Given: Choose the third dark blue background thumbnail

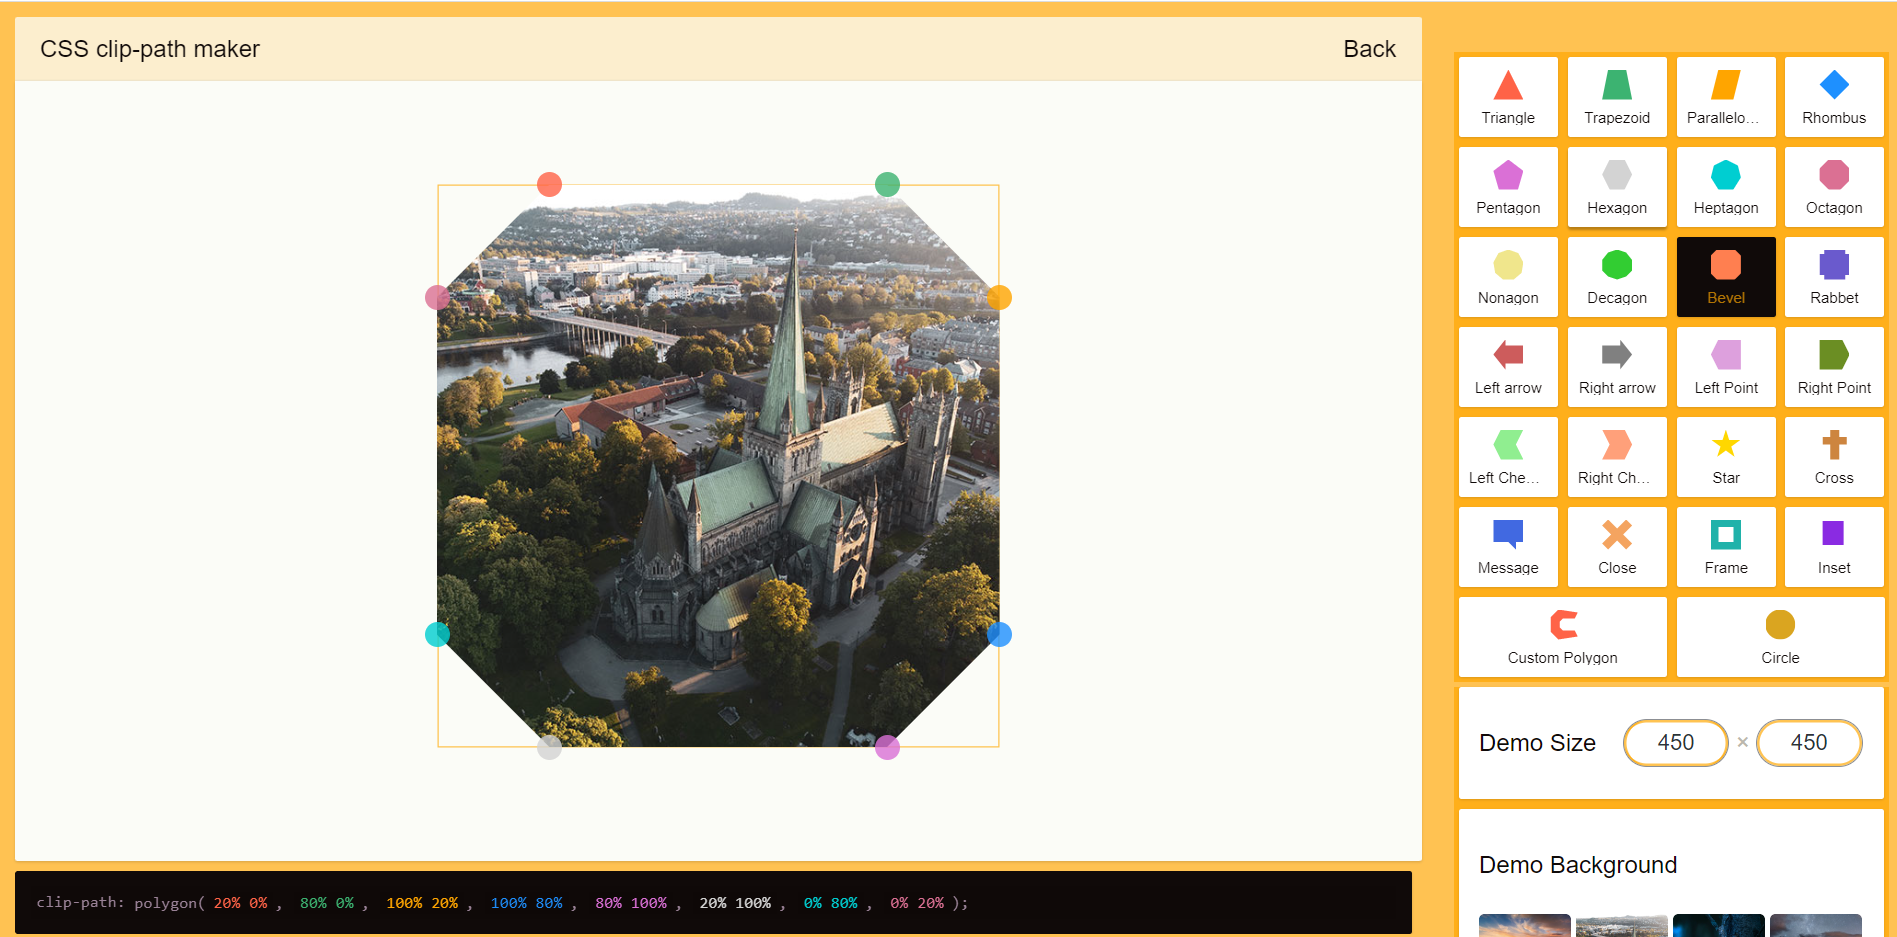Looking at the screenshot, I should pyautogui.click(x=1719, y=925).
